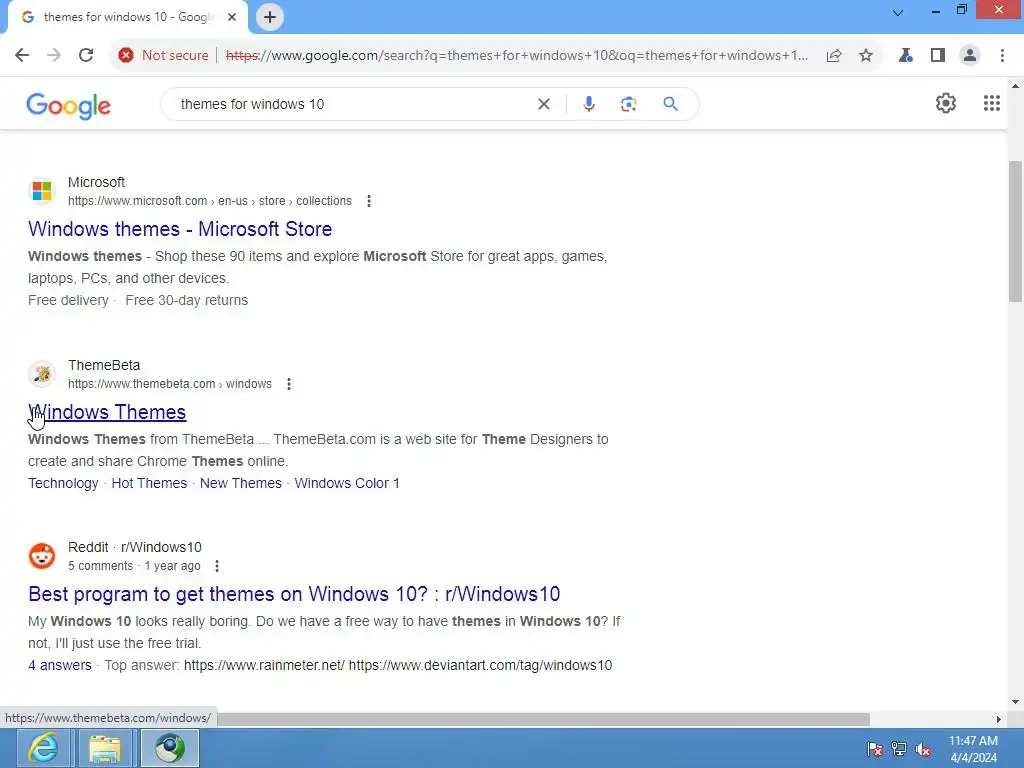Click the themebeta.com breadcrumb URL

point(170,384)
